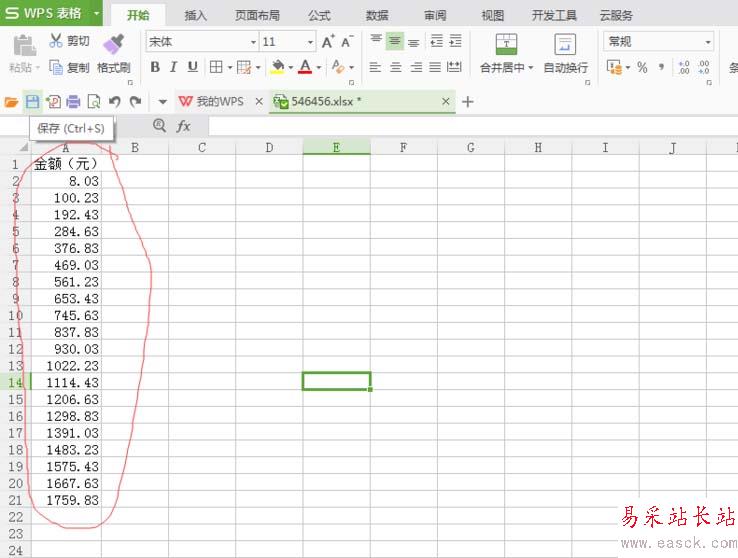Open the WPS 表格 application menu

51,13
